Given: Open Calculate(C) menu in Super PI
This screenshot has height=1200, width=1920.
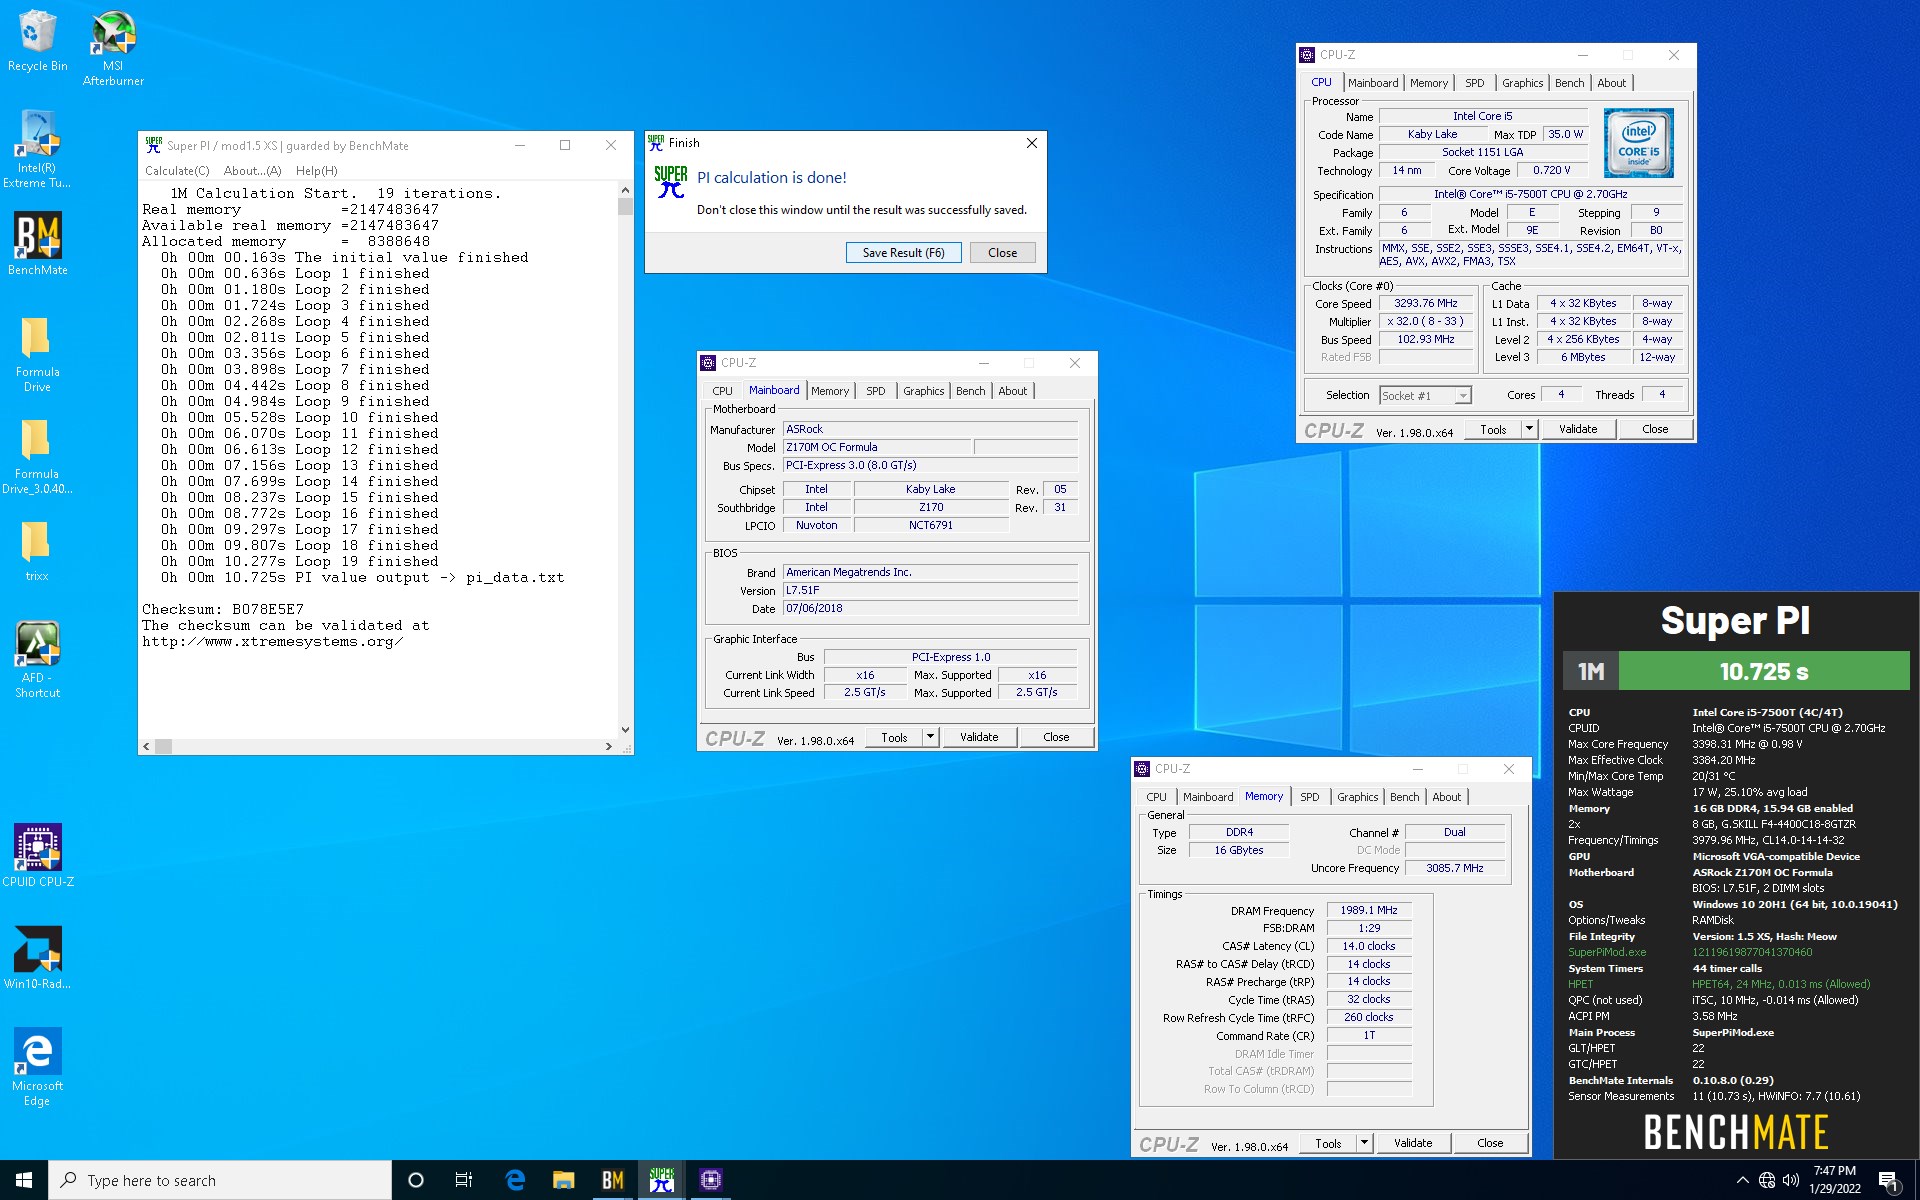Looking at the screenshot, I should click(177, 171).
